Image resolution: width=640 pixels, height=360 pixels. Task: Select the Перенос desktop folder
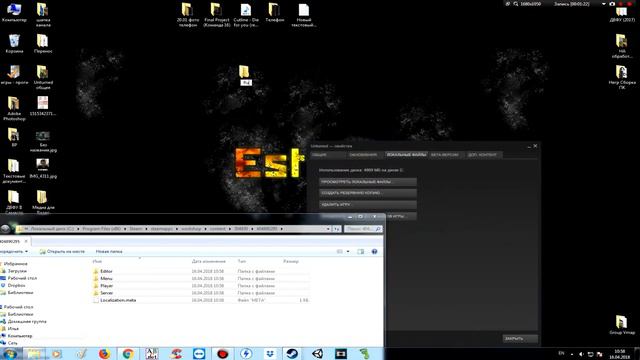point(43,44)
